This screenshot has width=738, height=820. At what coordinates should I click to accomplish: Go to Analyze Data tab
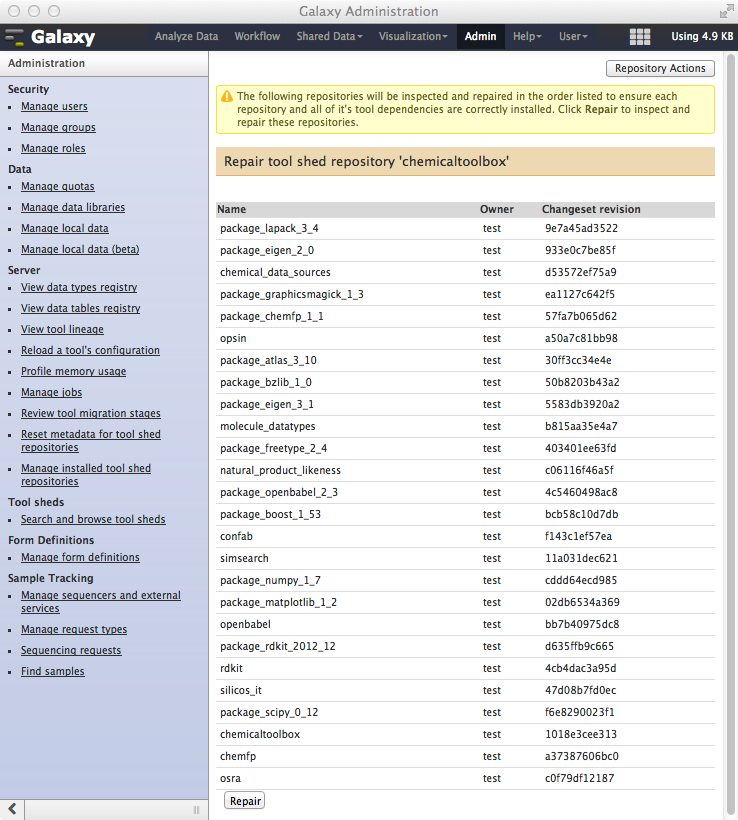point(186,37)
